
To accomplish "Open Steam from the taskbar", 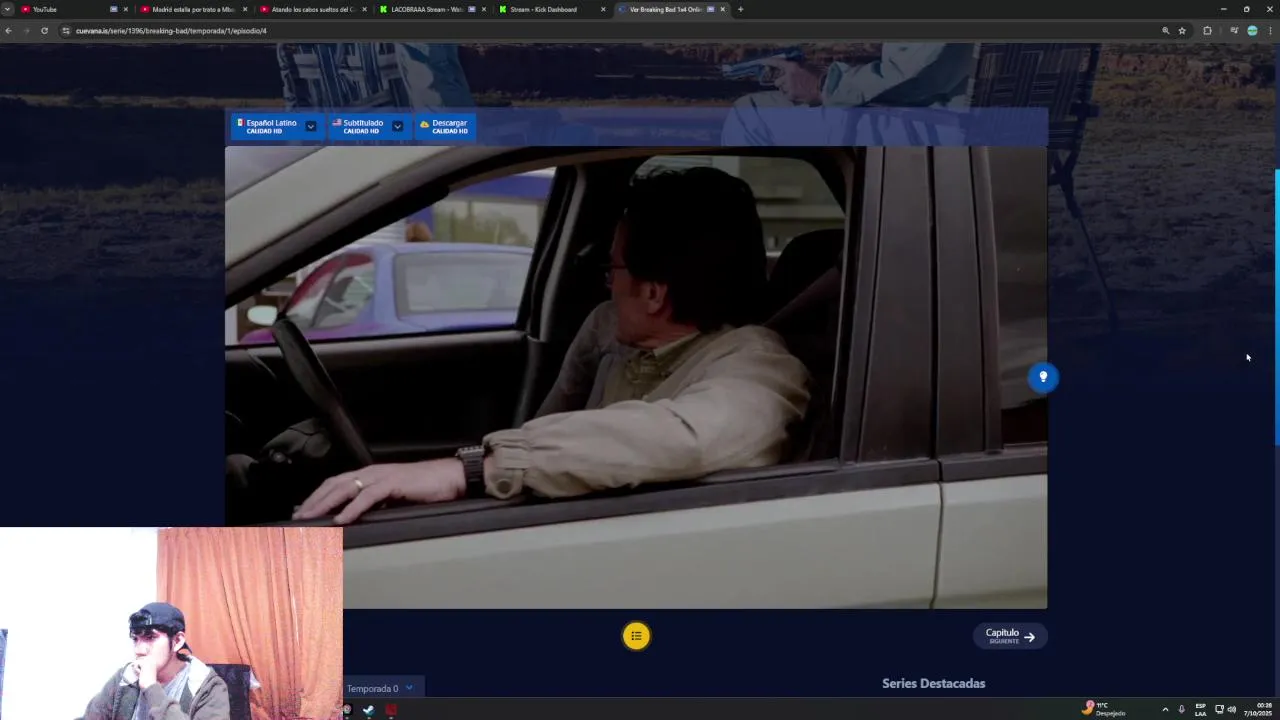I will click(x=368, y=710).
